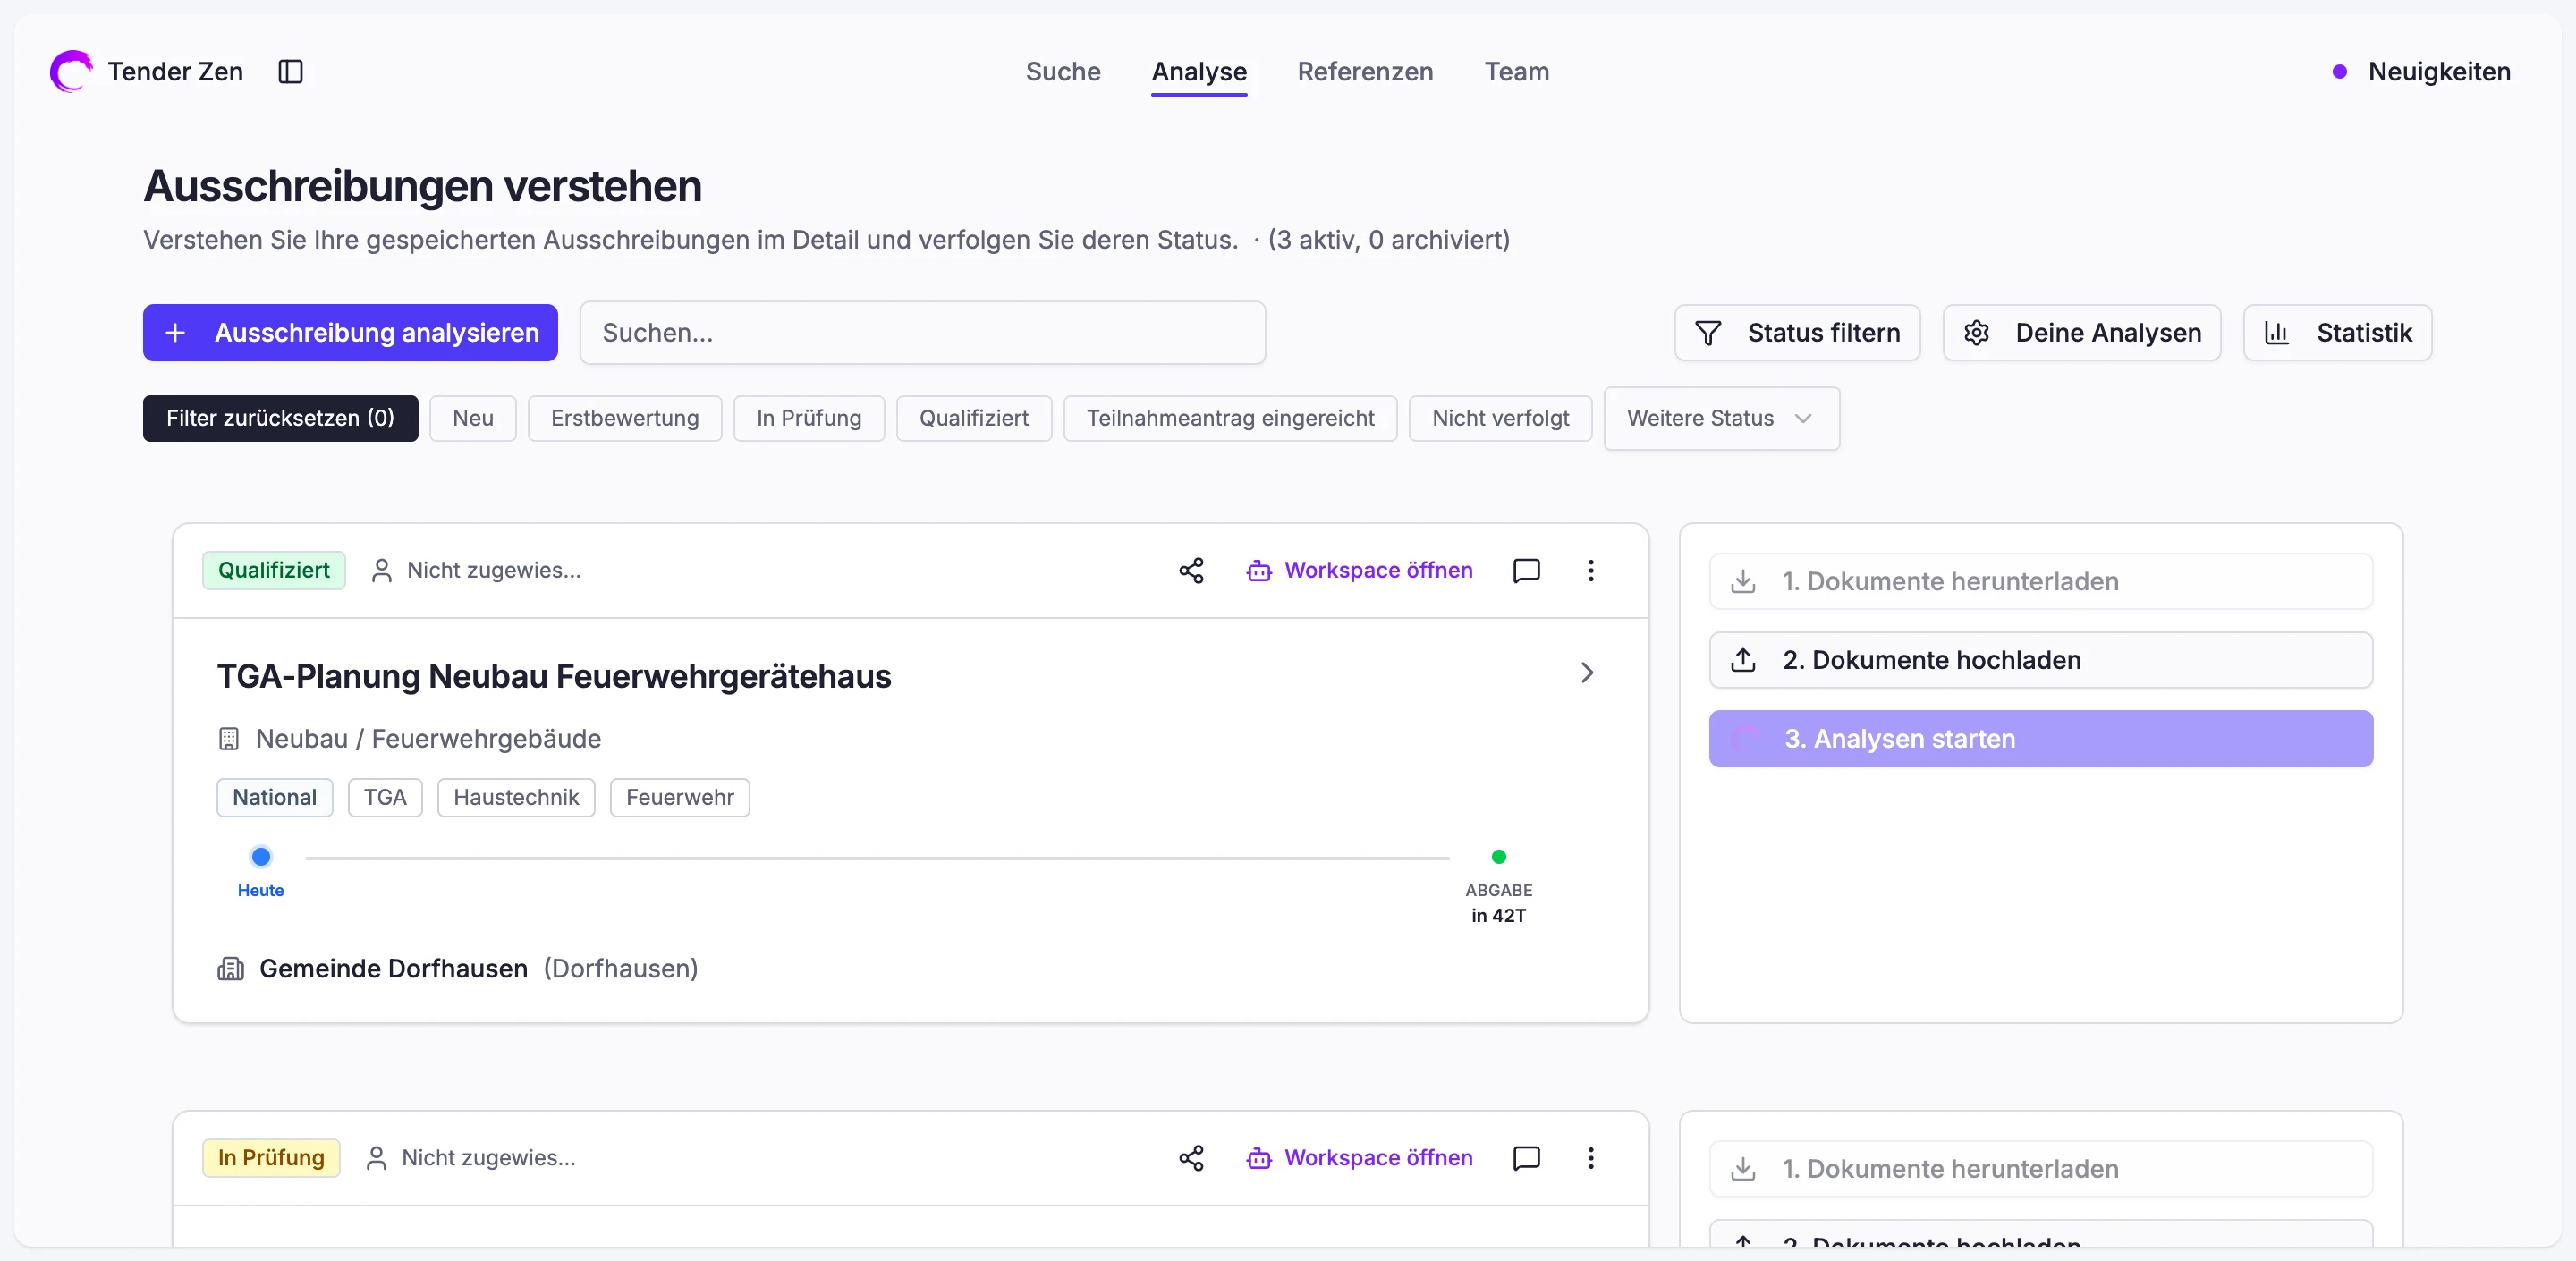Viewport: 2576px width, 1261px height.
Task: Switch to the Suche tab
Action: pyautogui.click(x=1063, y=72)
